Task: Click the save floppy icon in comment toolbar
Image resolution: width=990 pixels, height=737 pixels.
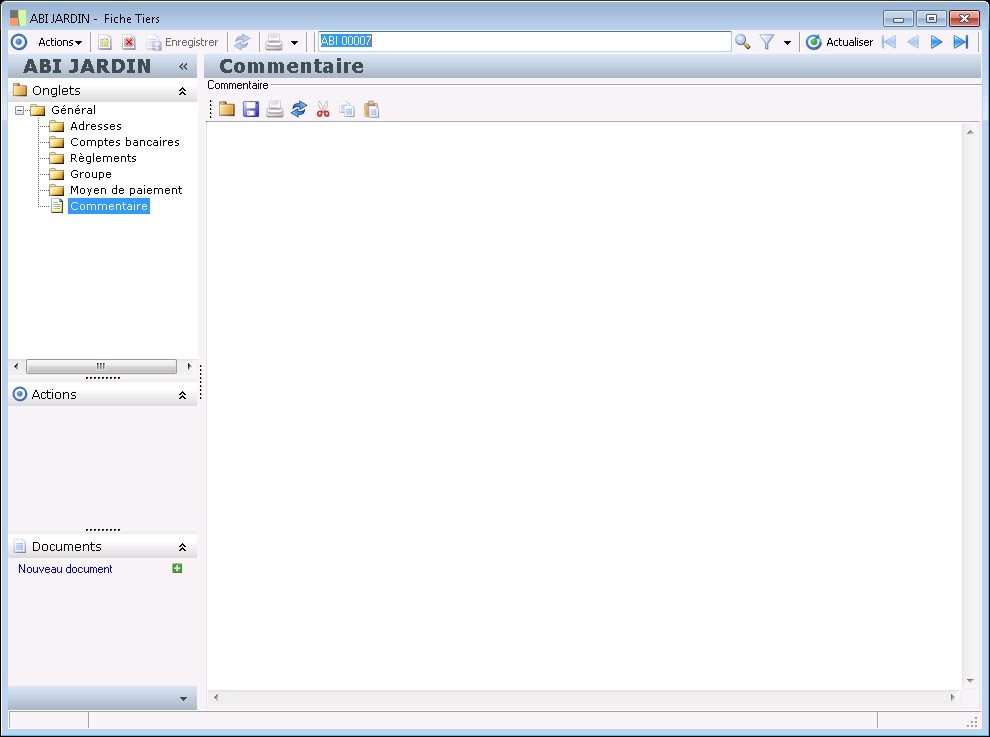Action: [251, 109]
